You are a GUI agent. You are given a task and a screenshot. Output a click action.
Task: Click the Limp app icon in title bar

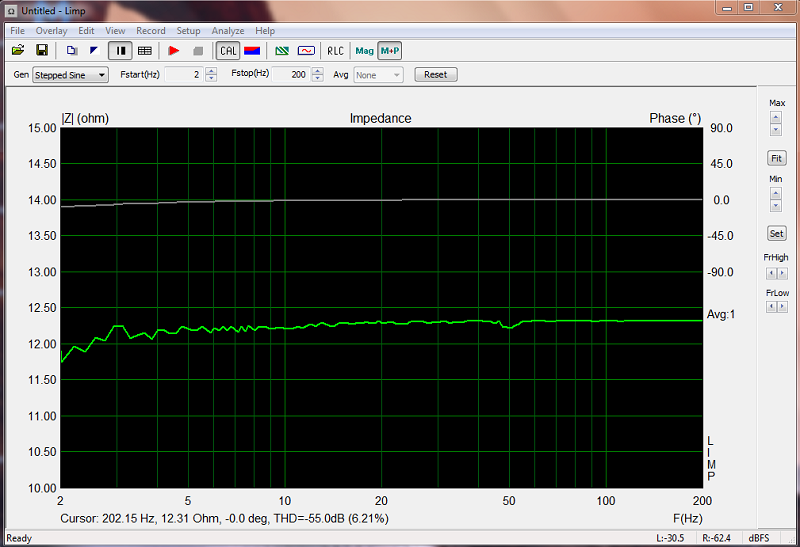tap(12, 11)
